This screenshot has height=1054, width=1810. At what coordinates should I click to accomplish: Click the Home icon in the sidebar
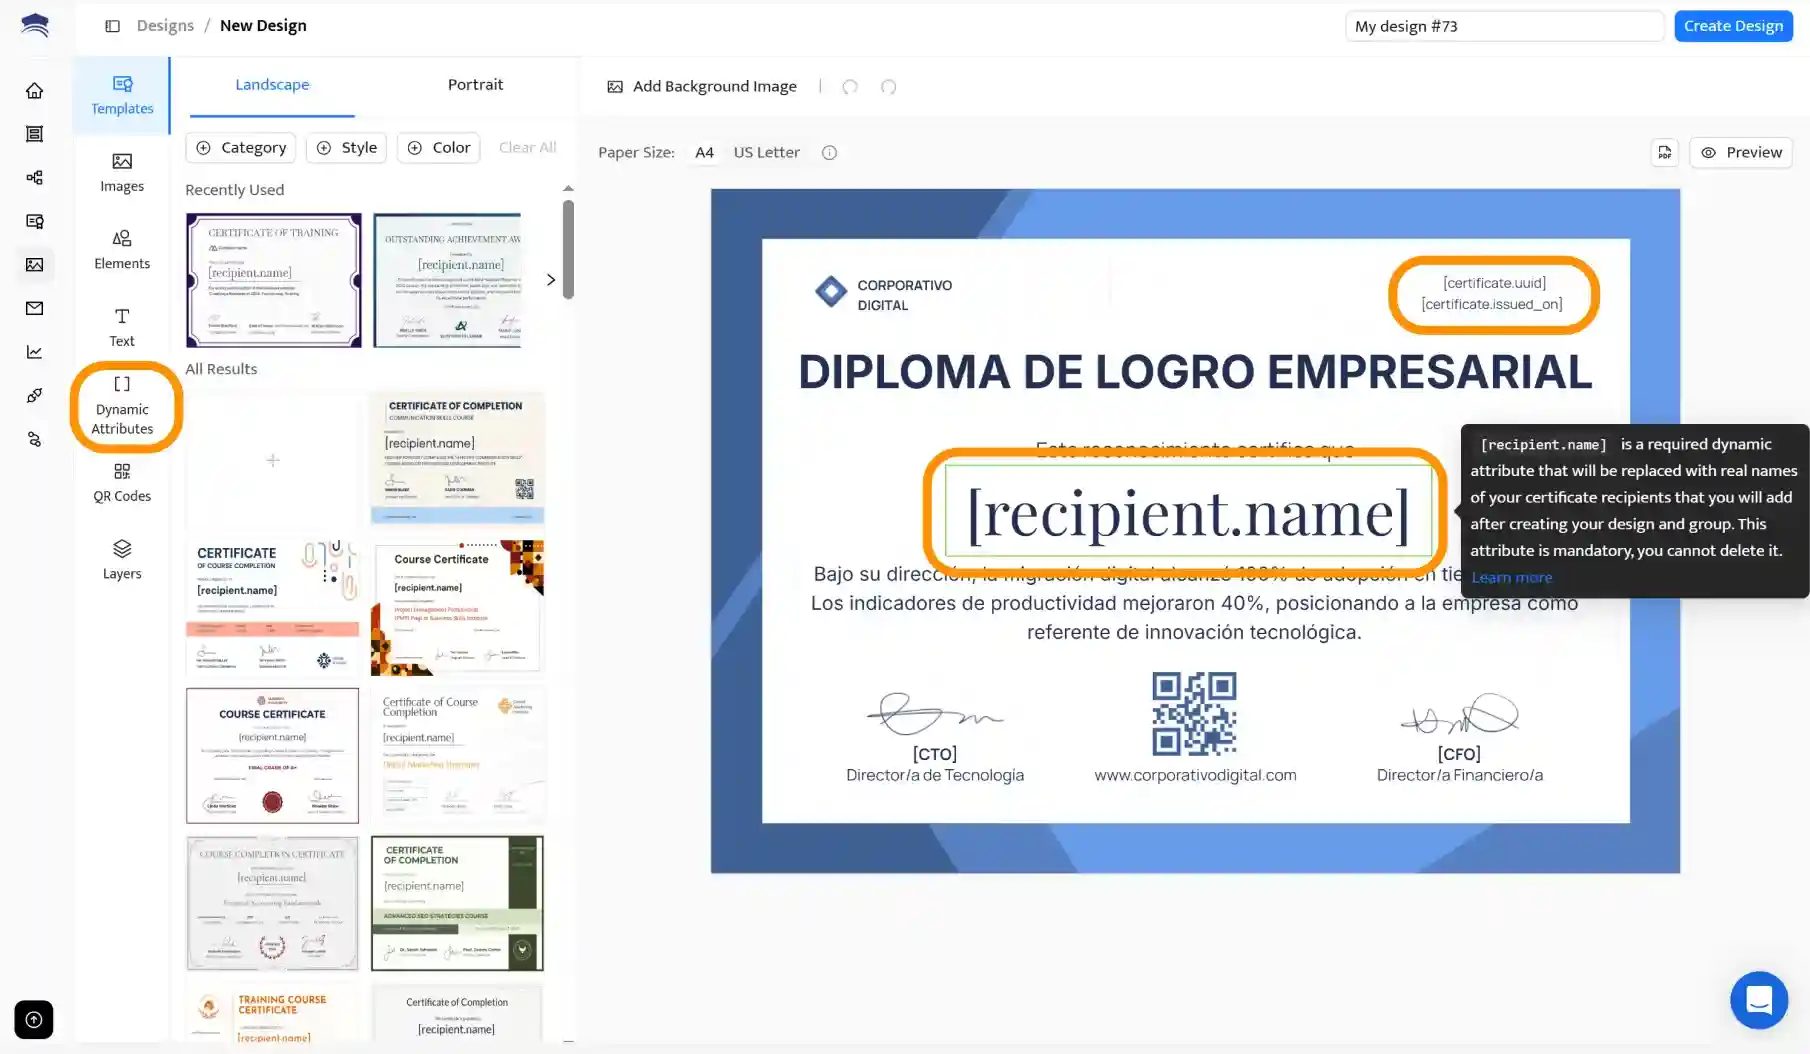pyautogui.click(x=34, y=89)
